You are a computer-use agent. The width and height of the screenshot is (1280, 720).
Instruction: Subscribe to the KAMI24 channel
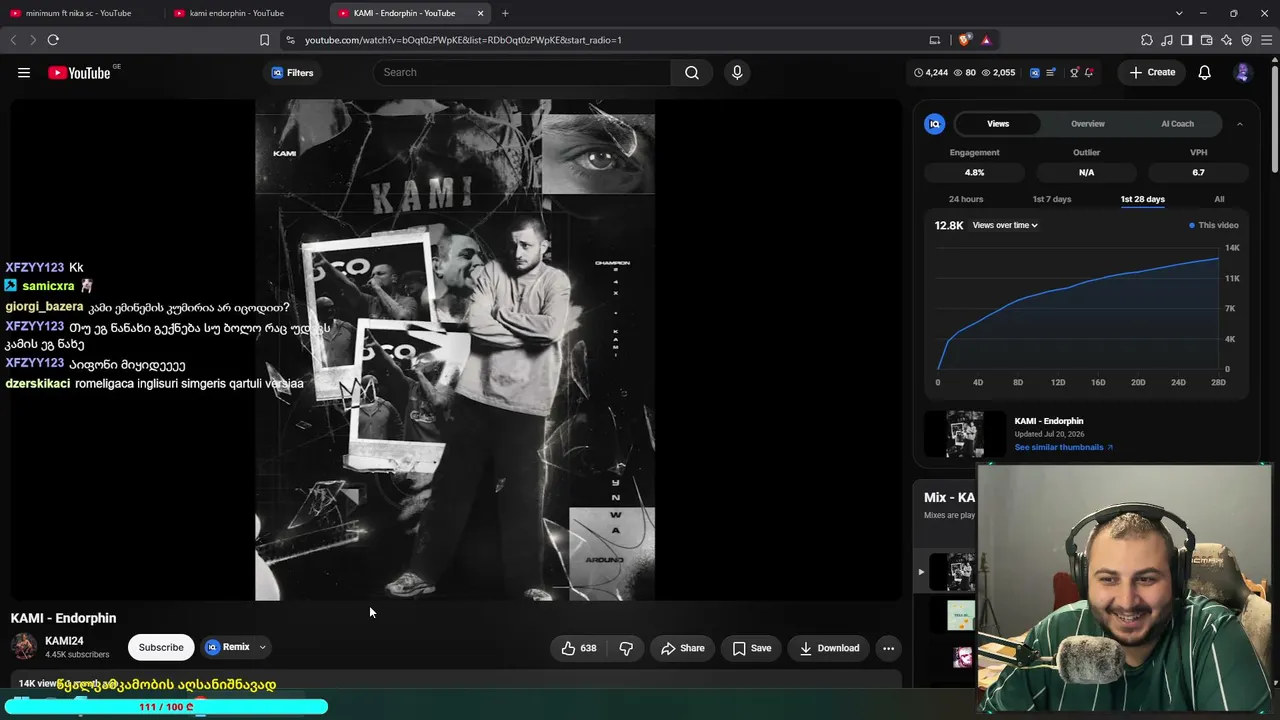pyautogui.click(x=161, y=647)
